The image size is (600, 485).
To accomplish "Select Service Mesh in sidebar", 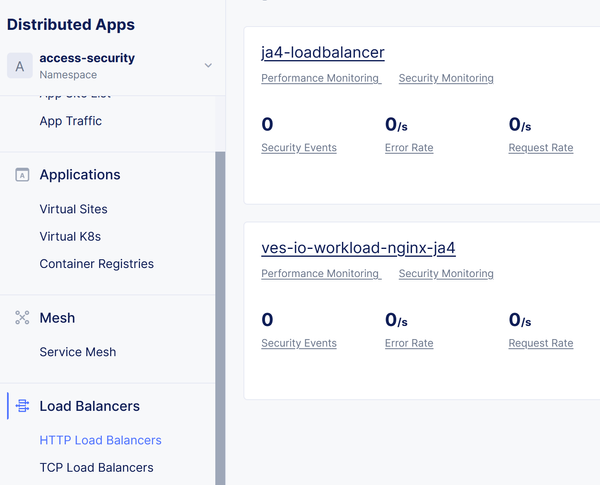I will pos(77,352).
